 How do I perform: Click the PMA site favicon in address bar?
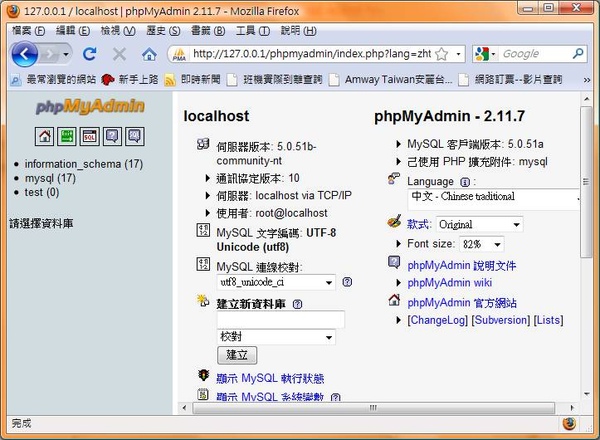179,54
